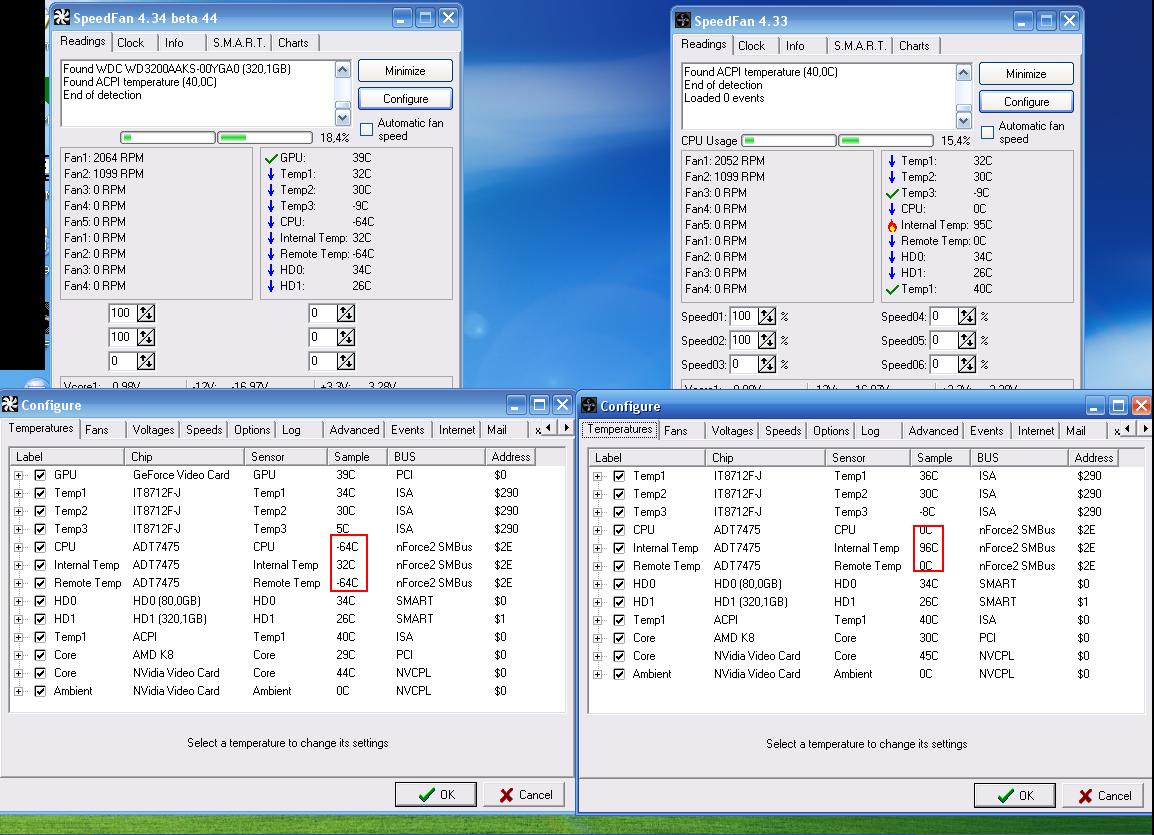Click OK in the right Configure dialog
Screen dimensions: 1154x835
pos(1015,795)
